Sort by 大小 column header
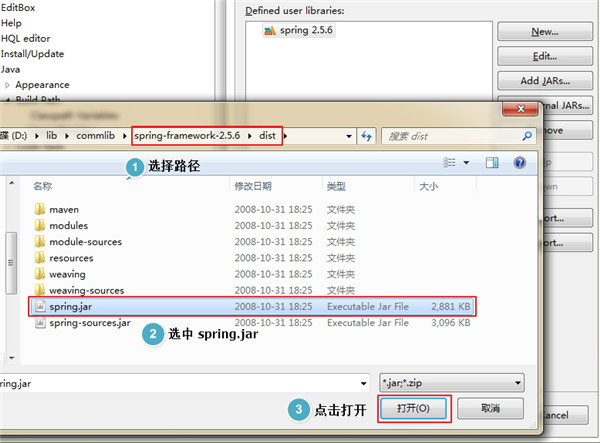 click(429, 186)
